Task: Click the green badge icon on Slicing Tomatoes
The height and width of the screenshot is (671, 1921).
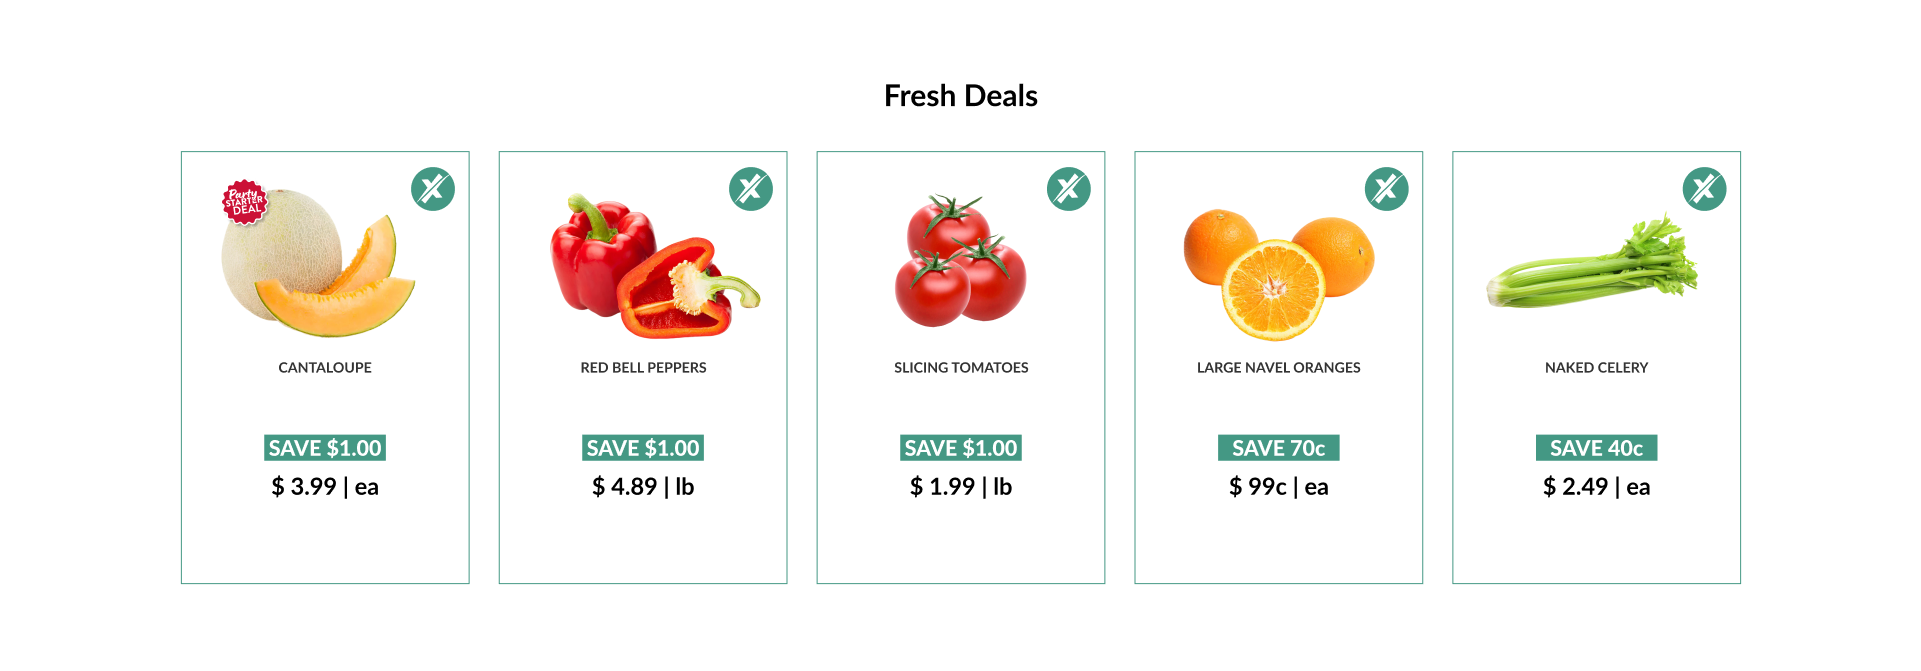Action: (1069, 189)
